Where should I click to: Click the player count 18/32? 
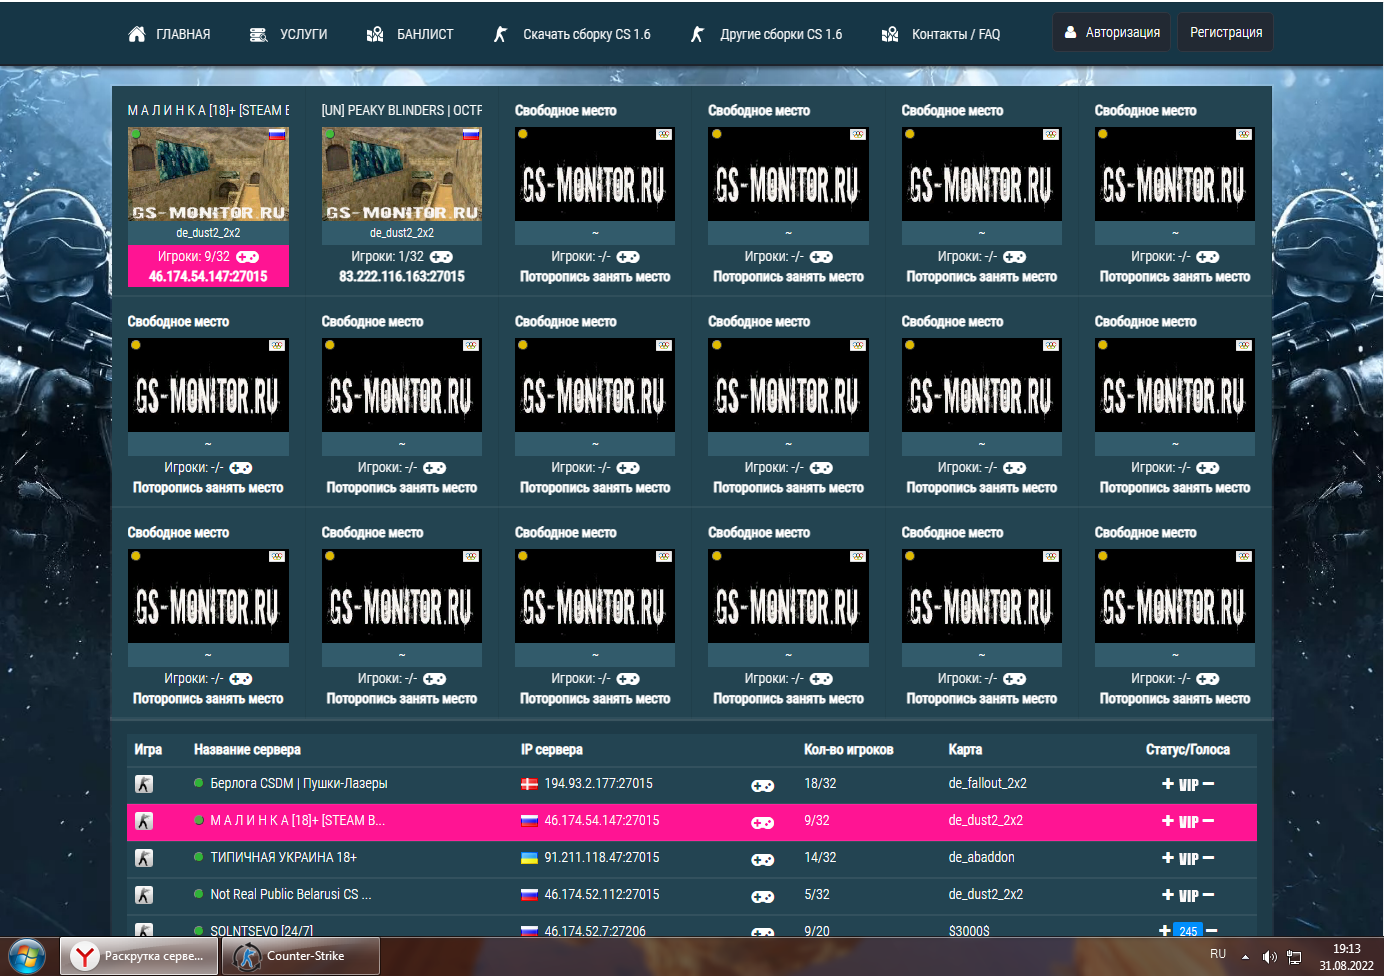coord(820,784)
